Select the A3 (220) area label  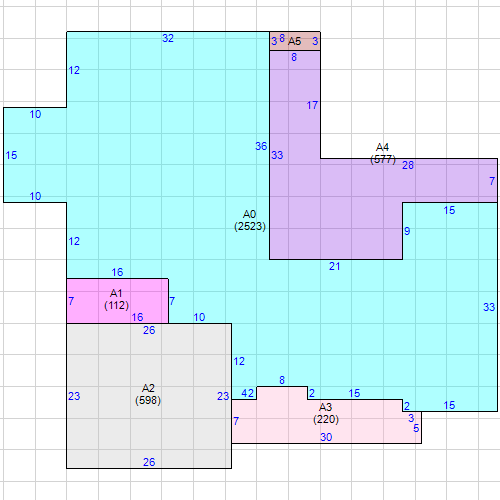[x=326, y=413]
